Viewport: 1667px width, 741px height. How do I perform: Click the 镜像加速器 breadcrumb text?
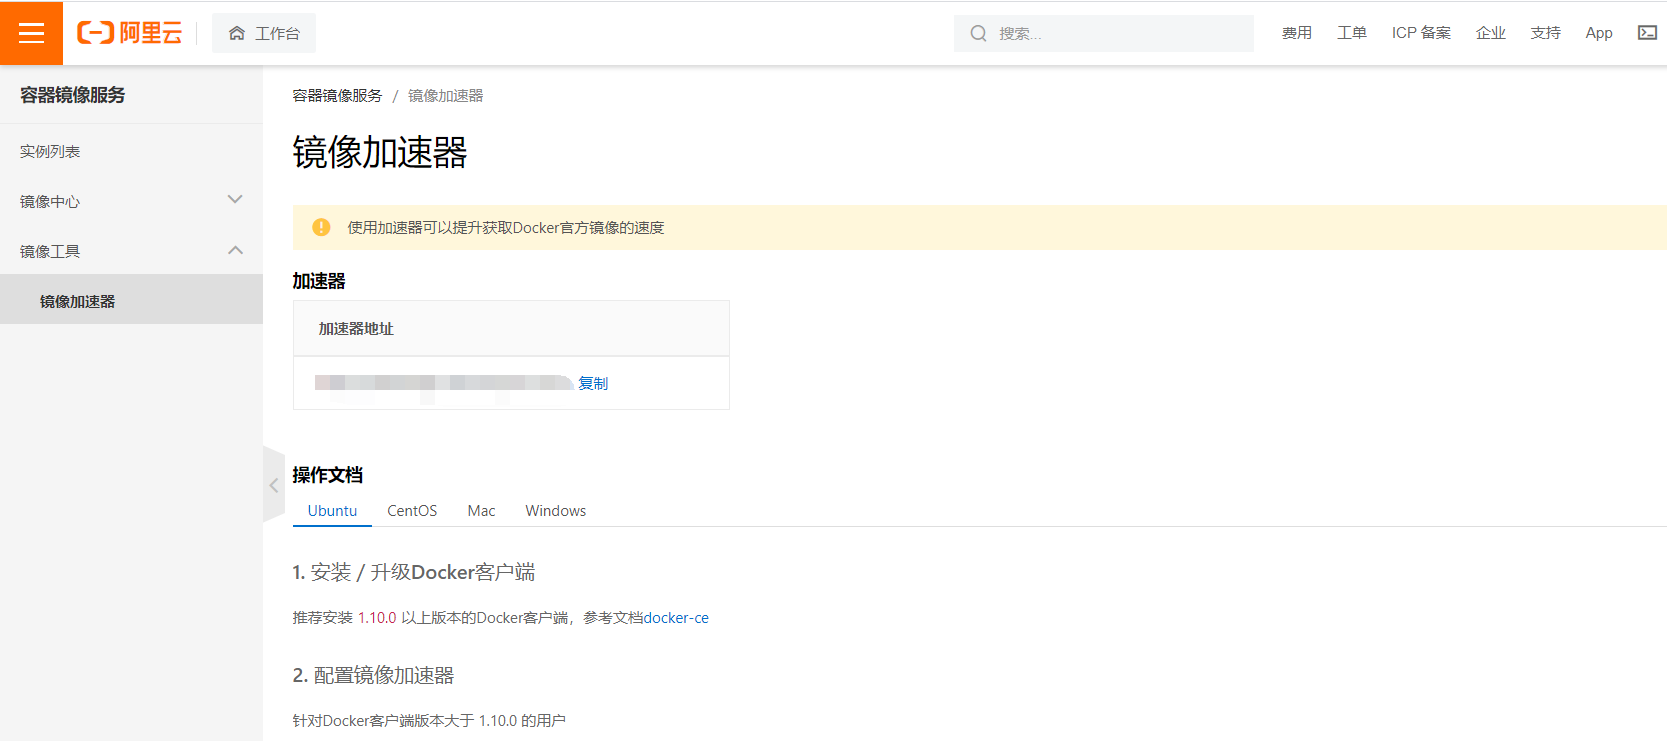point(445,95)
